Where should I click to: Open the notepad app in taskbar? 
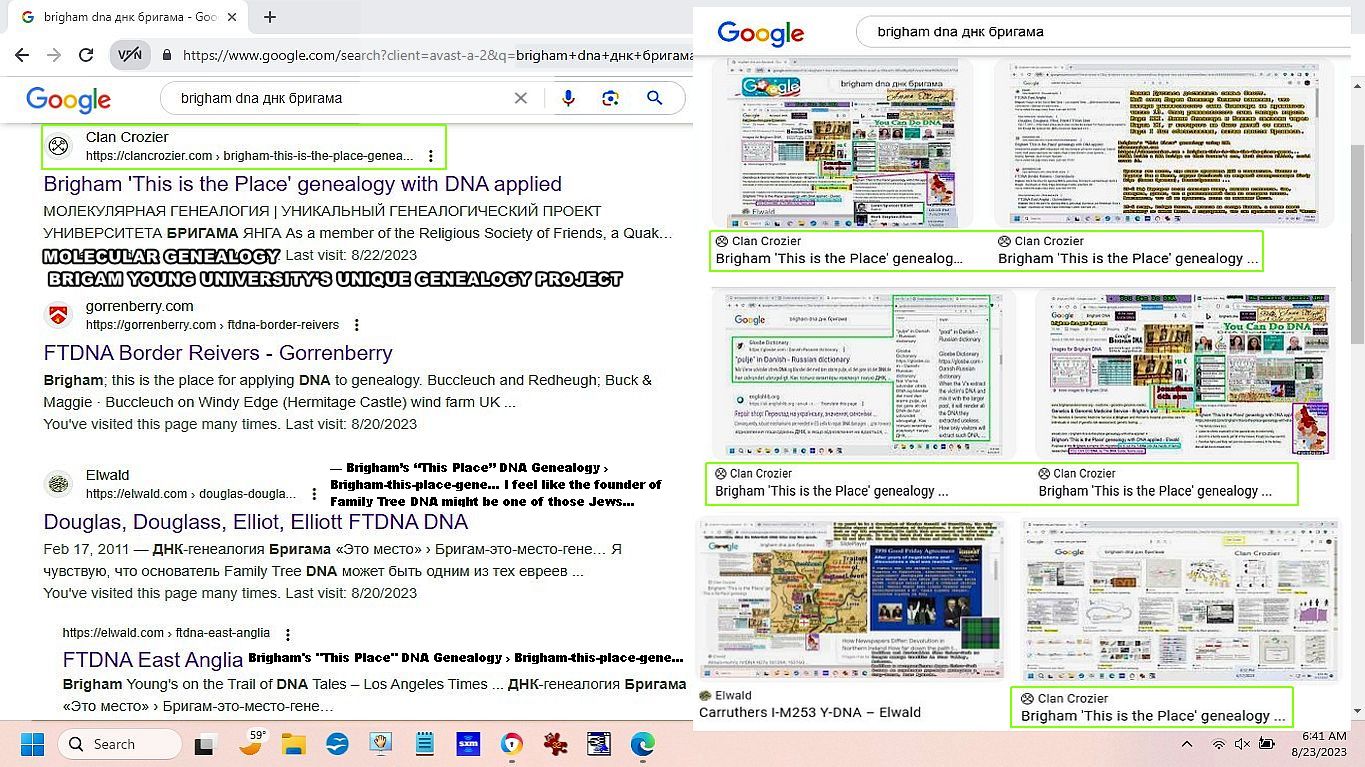click(425, 744)
